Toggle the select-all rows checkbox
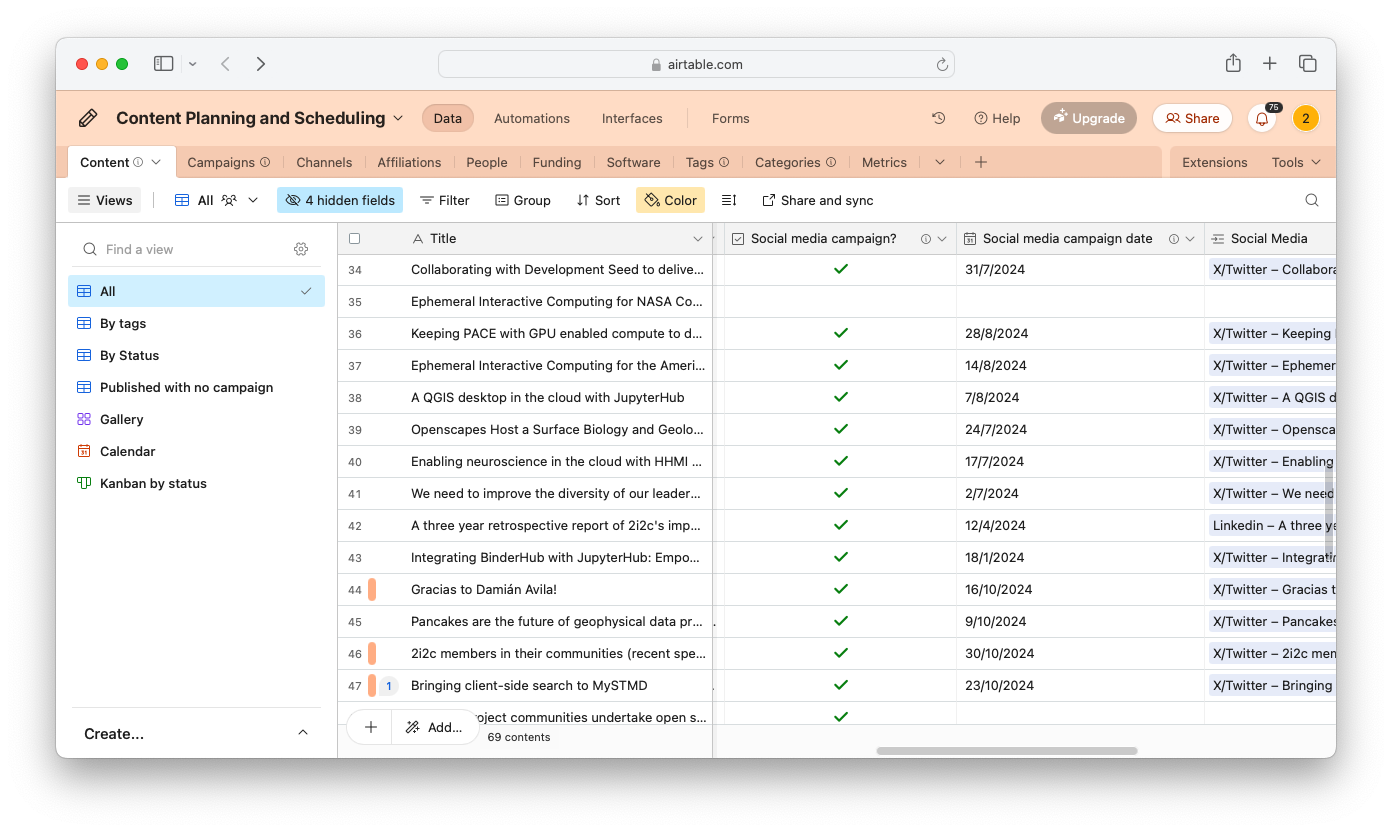The height and width of the screenshot is (832, 1392). tap(354, 239)
